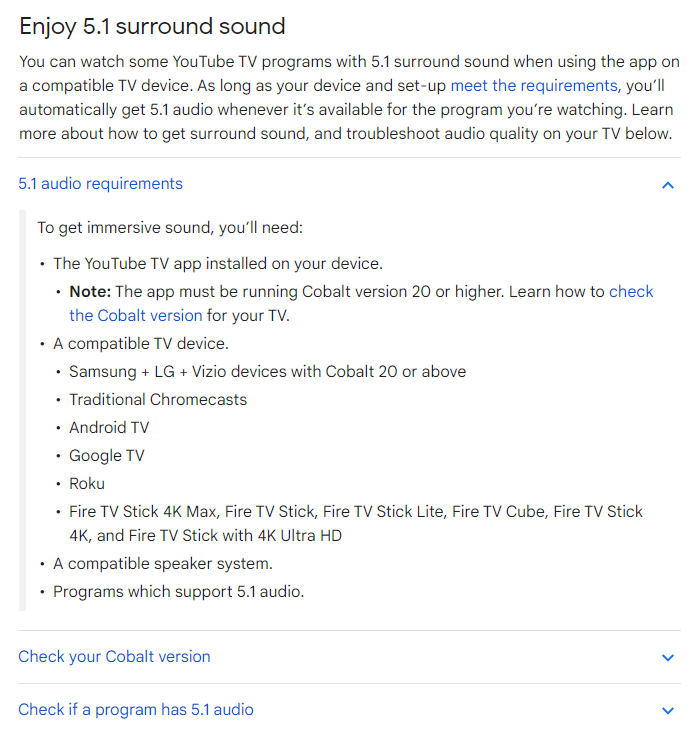This screenshot has width=700, height=735.
Task: Collapse section using the up chevron icon
Action: 668,185
